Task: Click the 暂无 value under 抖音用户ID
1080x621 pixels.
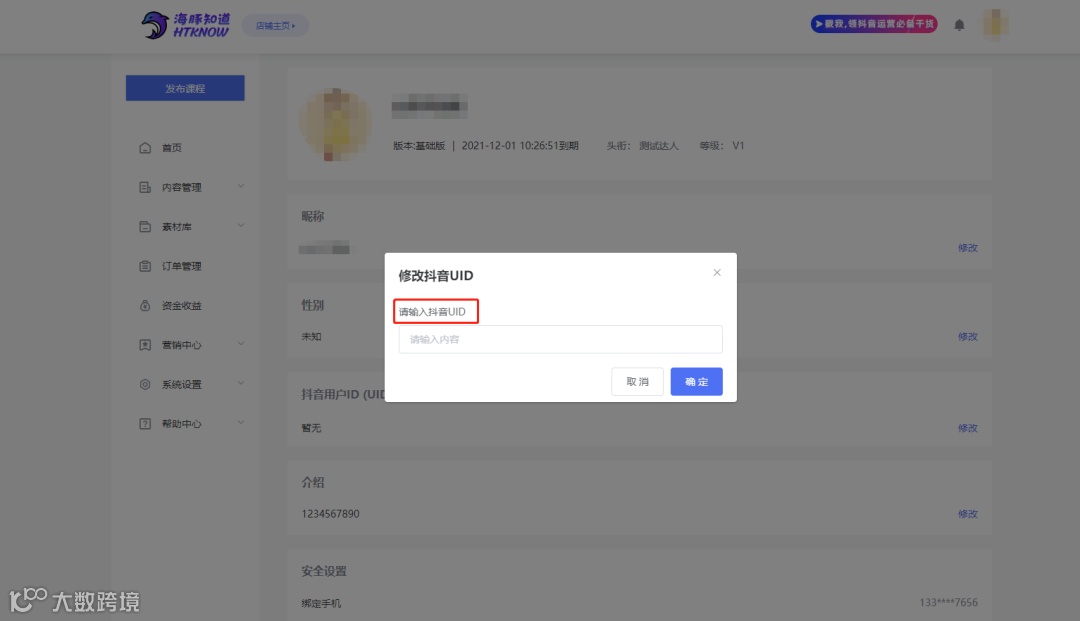Action: (311, 428)
